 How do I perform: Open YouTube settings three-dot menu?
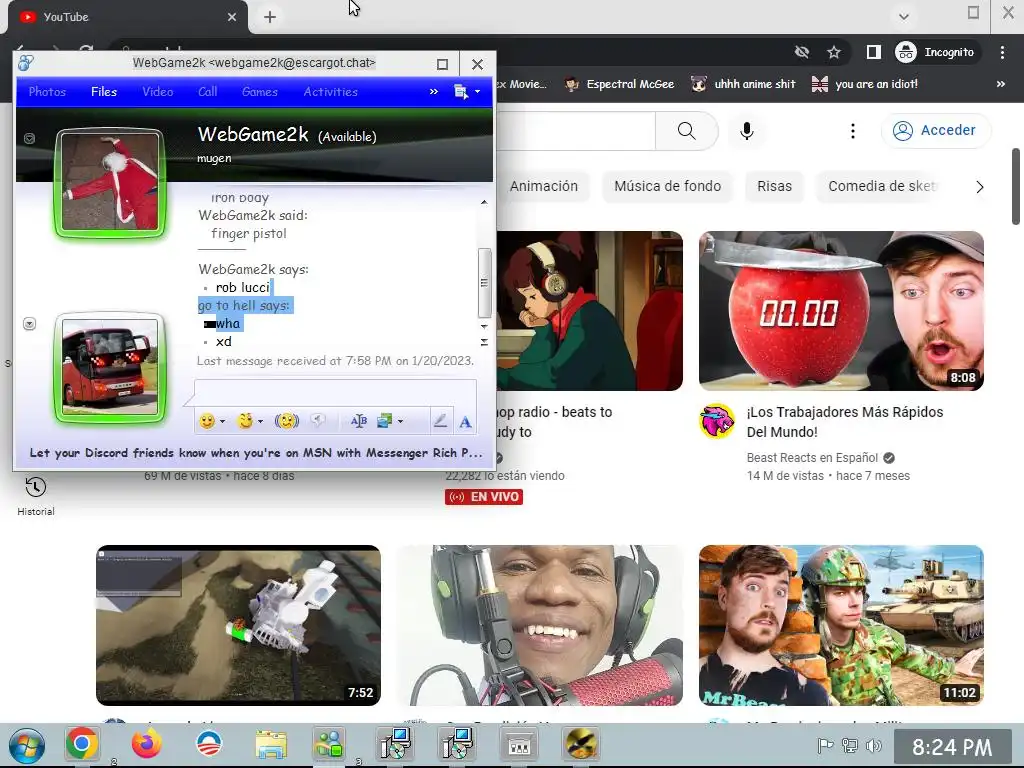(852, 131)
